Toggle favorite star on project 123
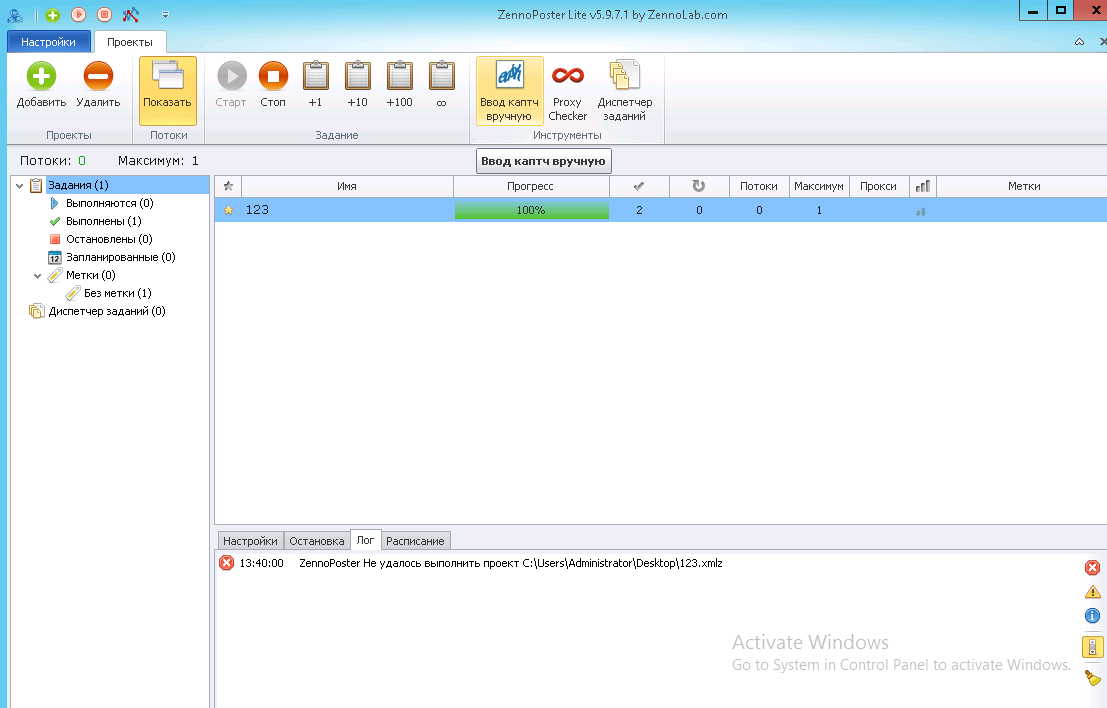 pyautogui.click(x=228, y=210)
